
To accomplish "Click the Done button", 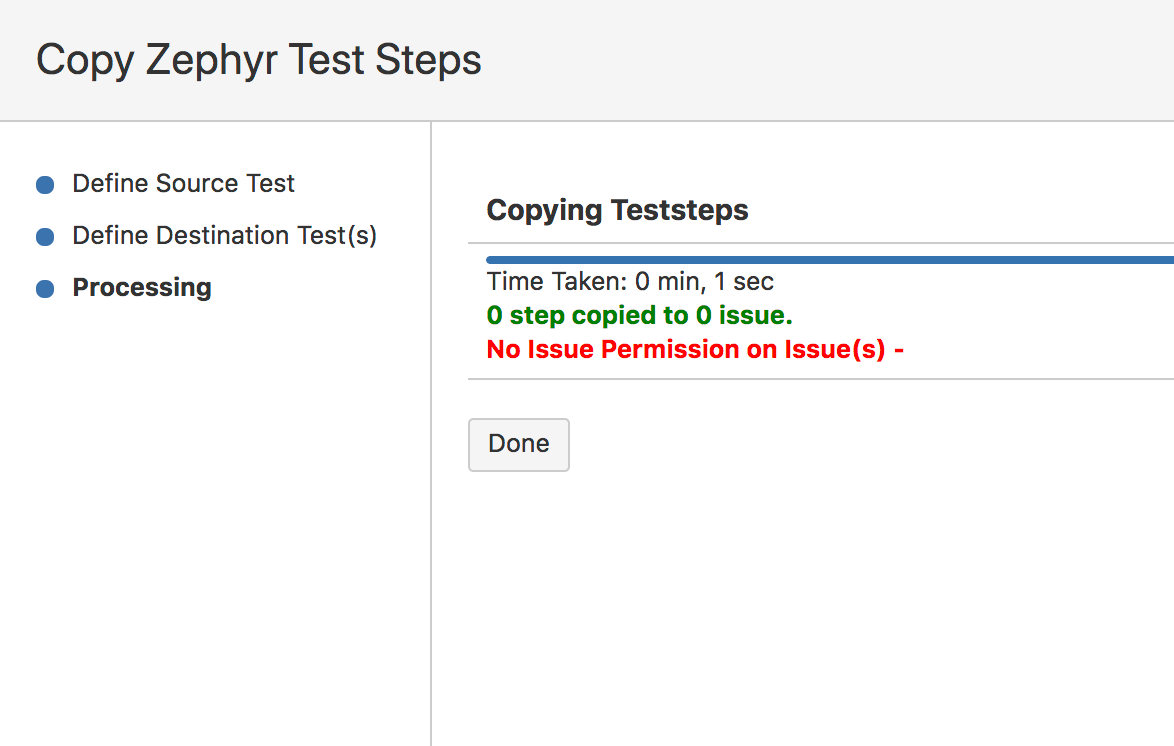I will [x=518, y=444].
